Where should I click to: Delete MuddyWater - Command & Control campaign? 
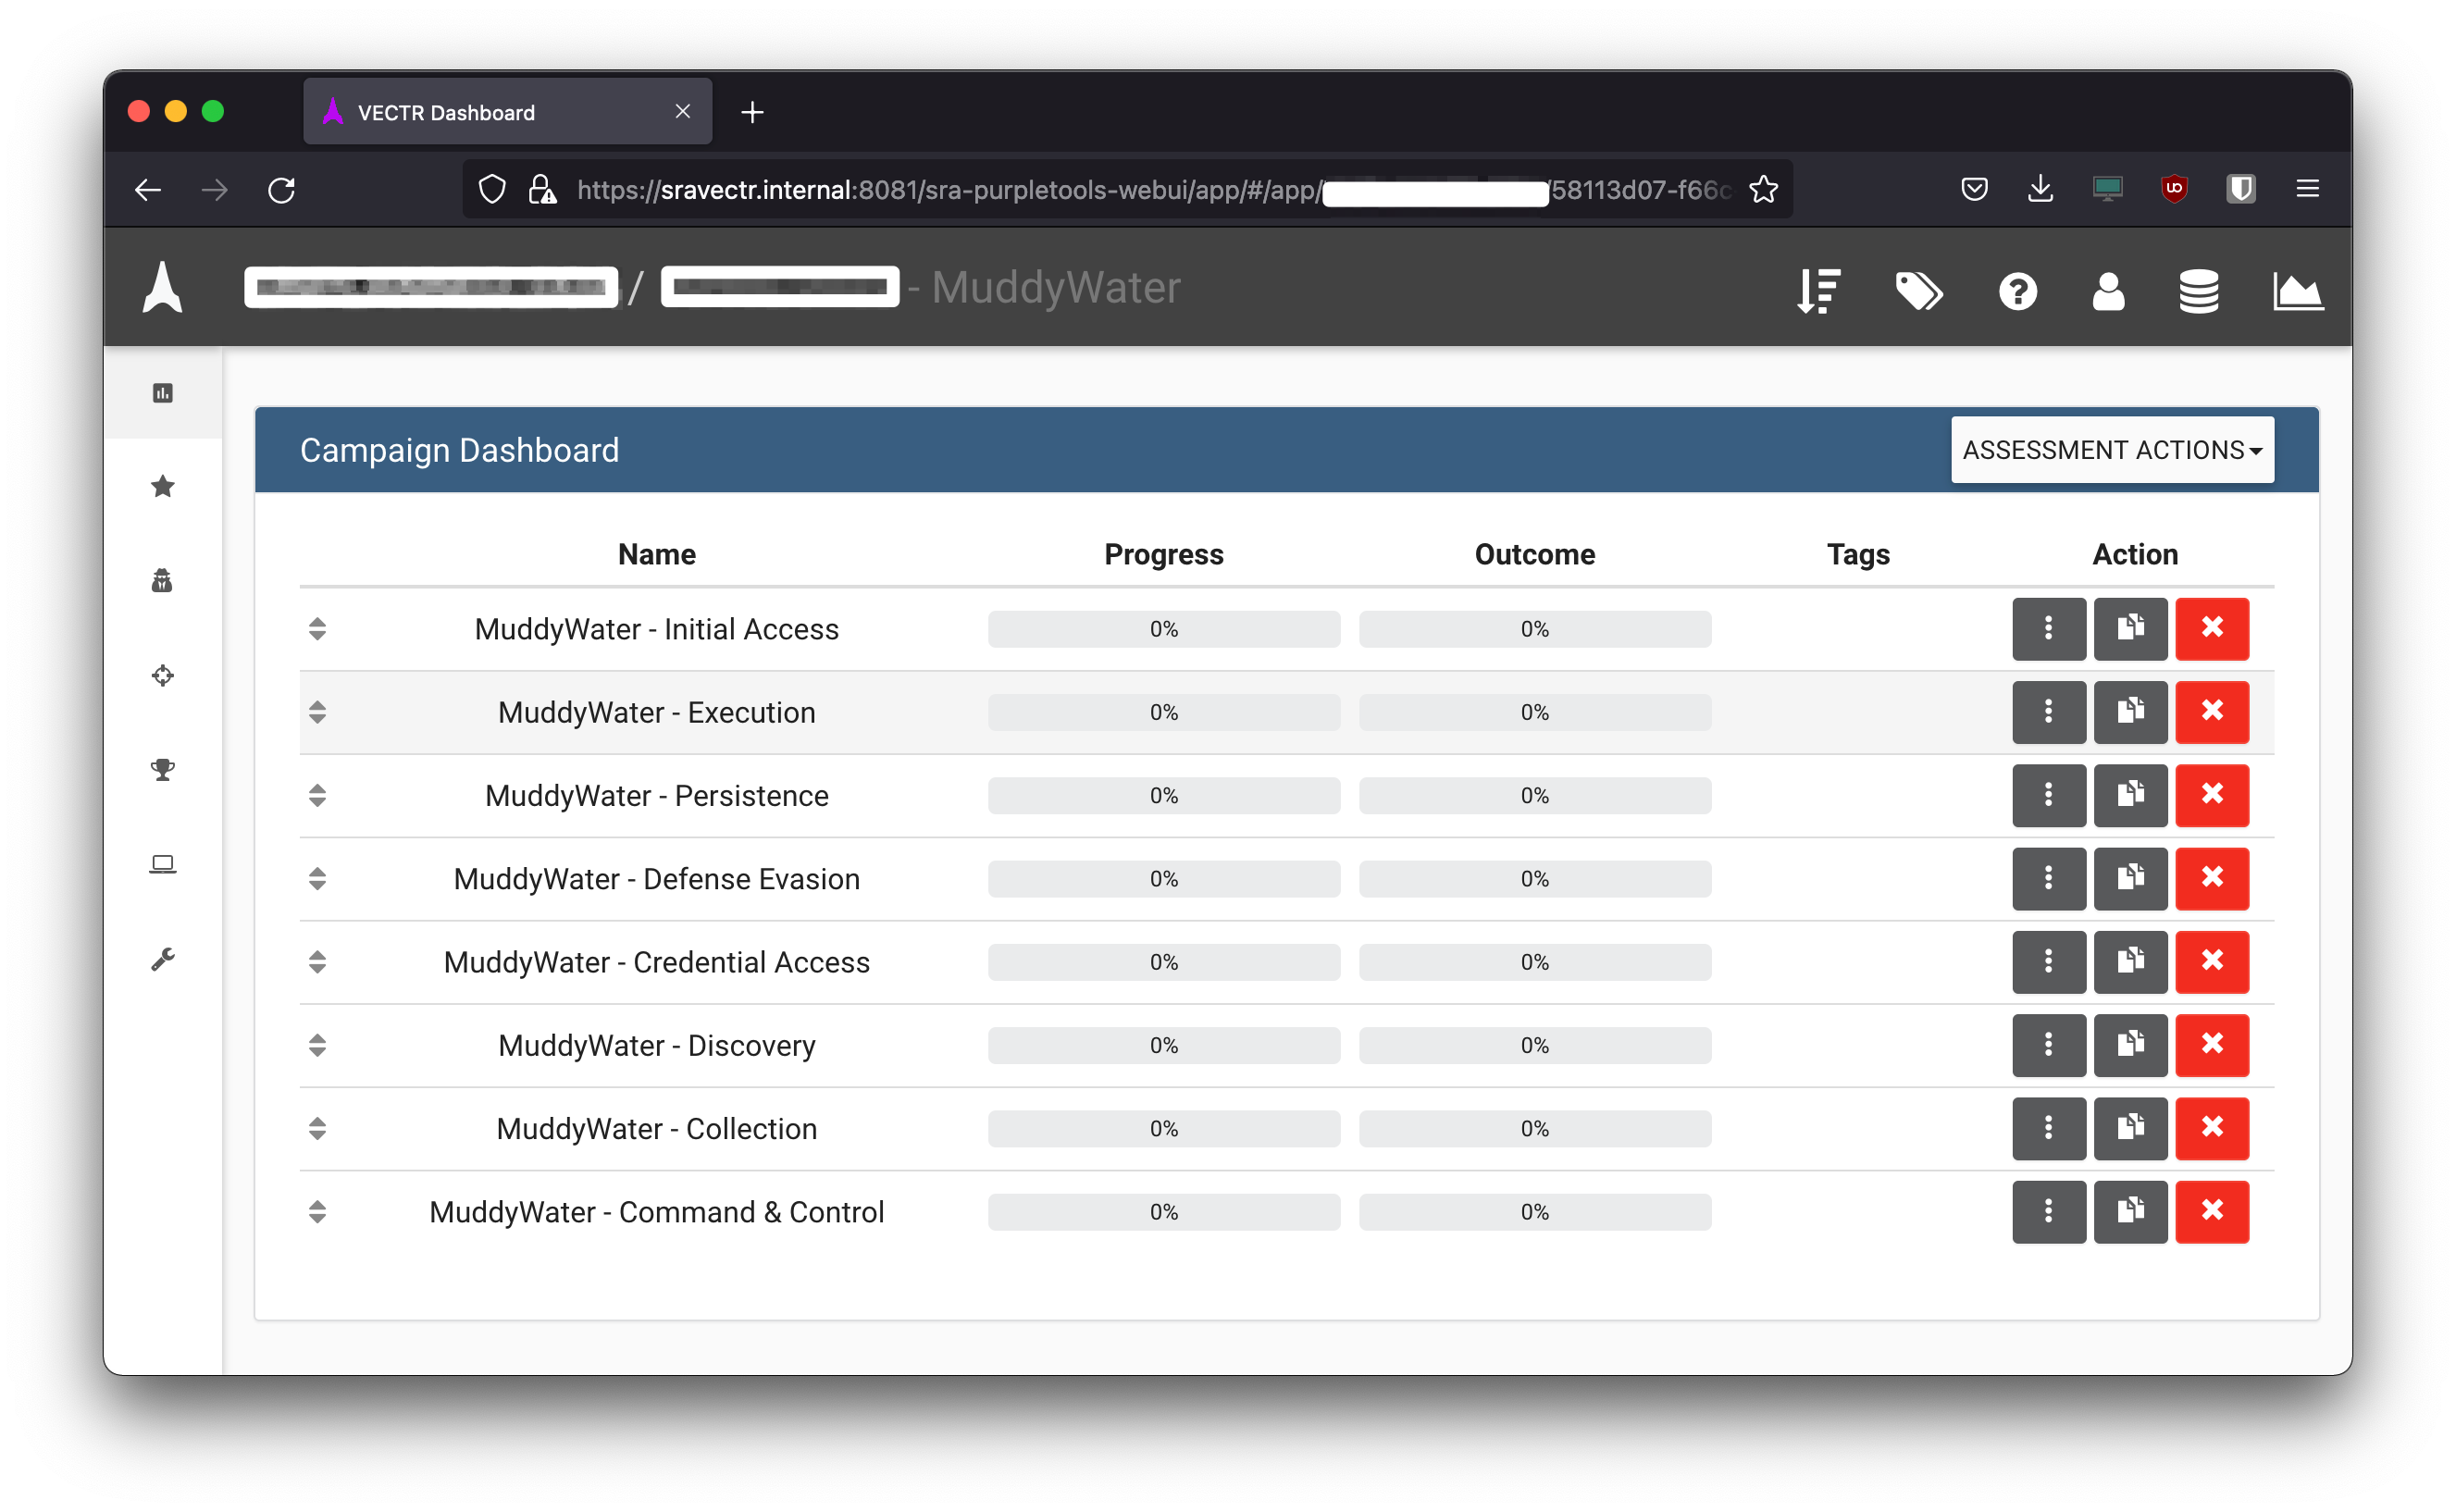[2212, 1211]
